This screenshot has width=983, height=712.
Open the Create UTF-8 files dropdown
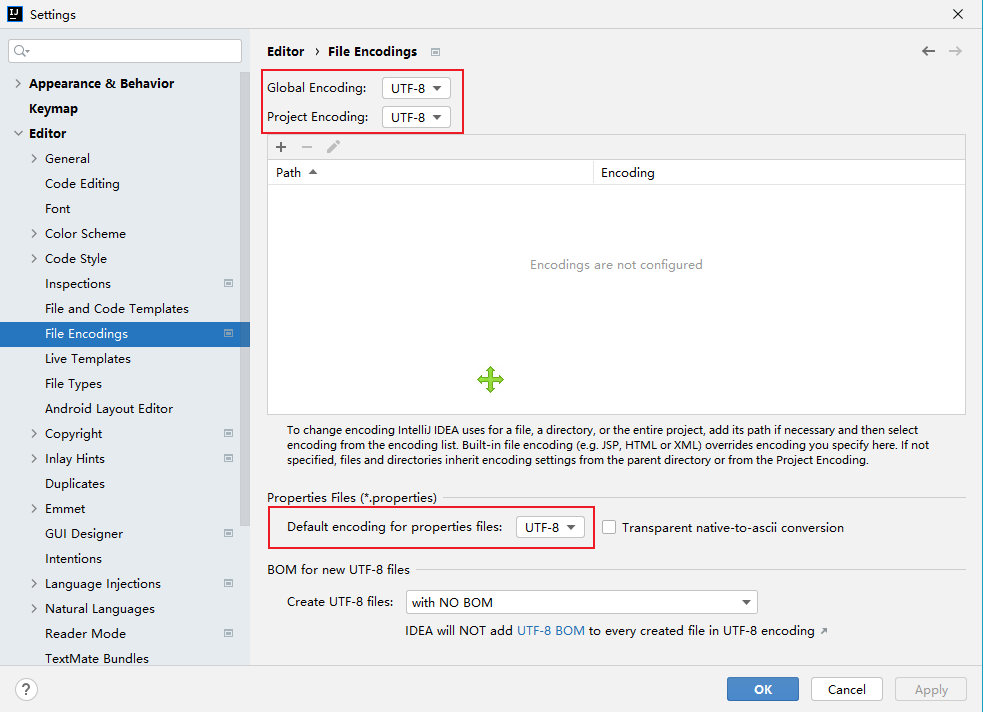pos(582,602)
